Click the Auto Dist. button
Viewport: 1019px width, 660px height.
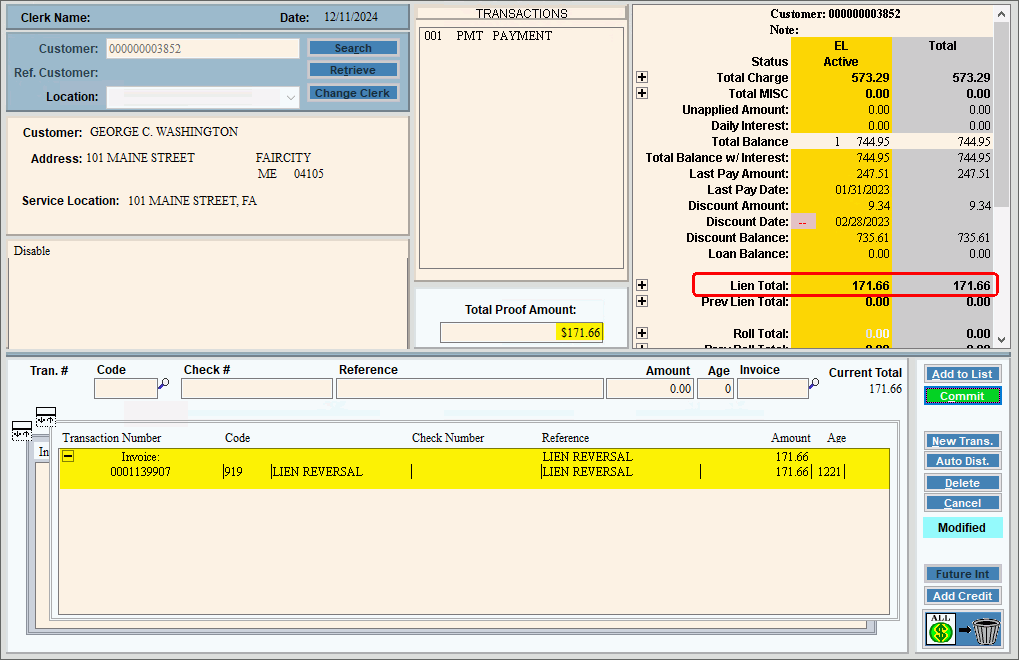(962, 461)
